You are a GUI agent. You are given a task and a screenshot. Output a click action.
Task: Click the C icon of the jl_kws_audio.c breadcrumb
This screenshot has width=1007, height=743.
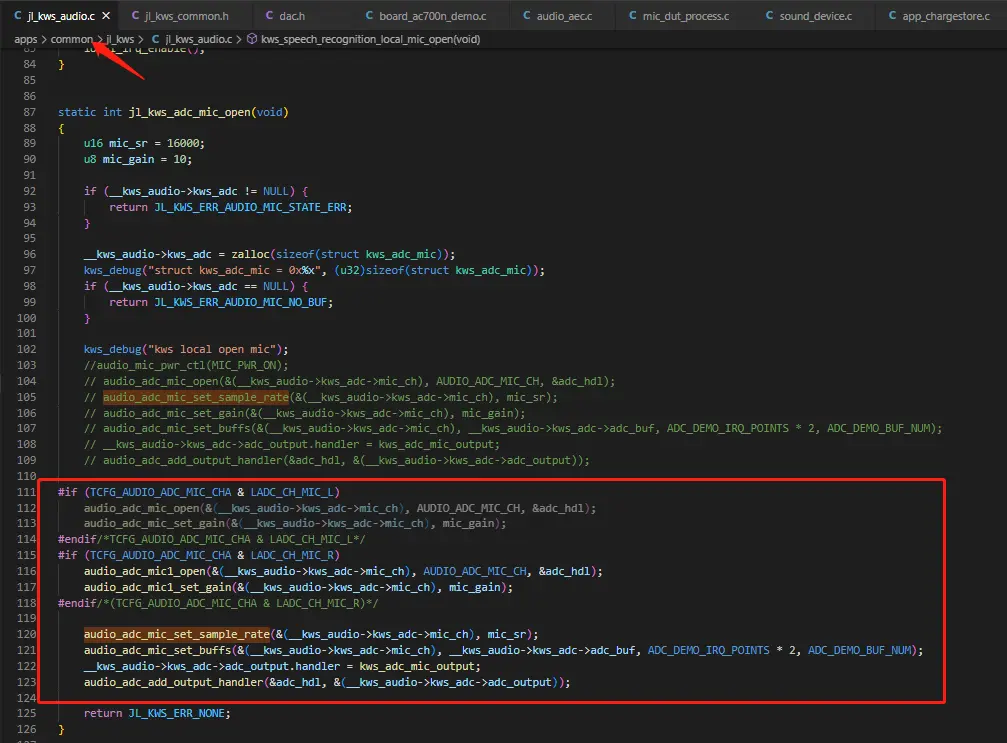[155, 39]
